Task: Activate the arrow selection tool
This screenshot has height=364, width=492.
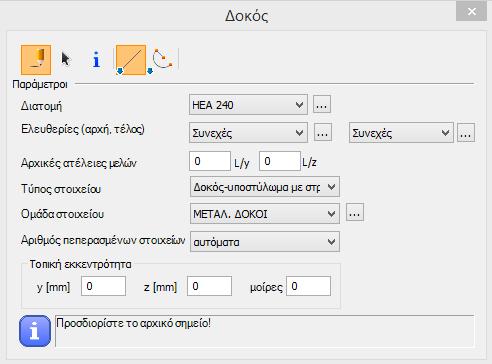Action: coord(66,60)
